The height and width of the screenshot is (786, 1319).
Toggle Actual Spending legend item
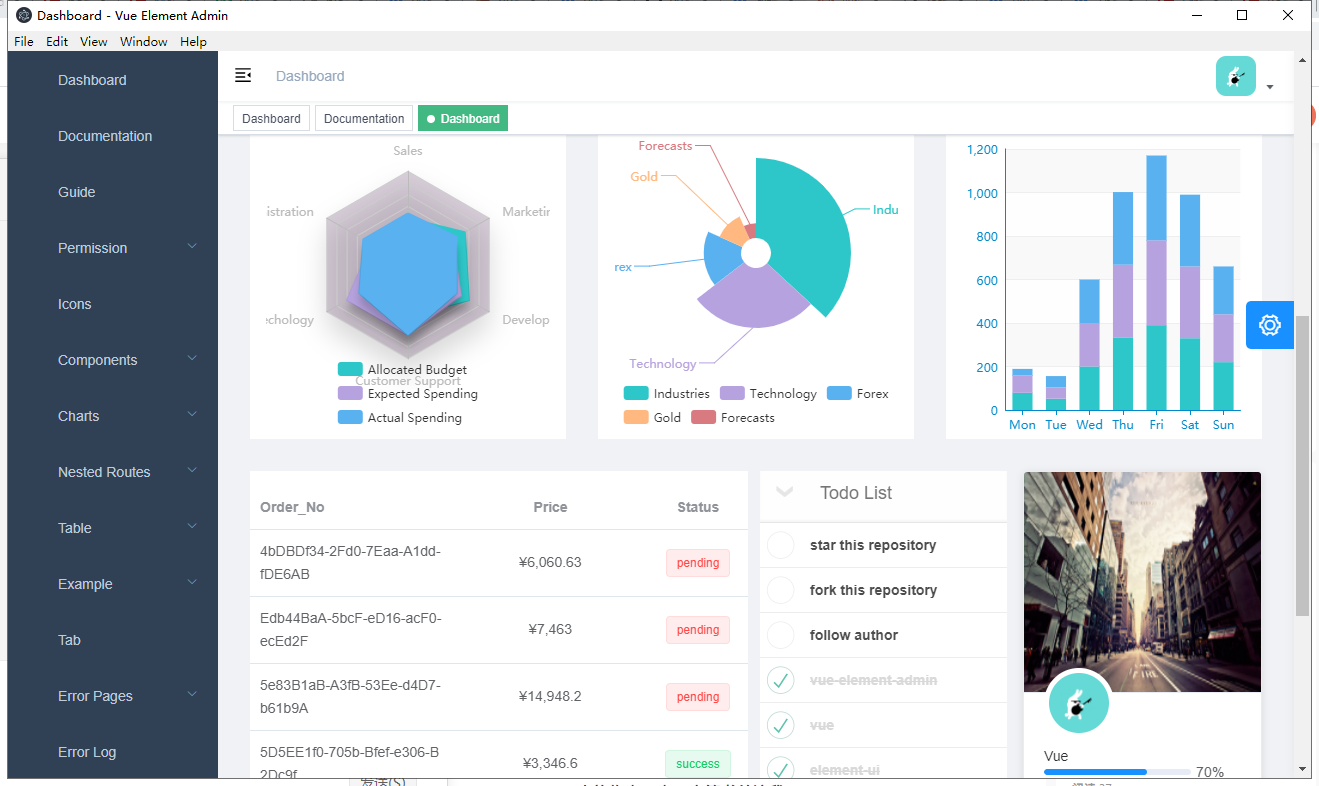(400, 418)
